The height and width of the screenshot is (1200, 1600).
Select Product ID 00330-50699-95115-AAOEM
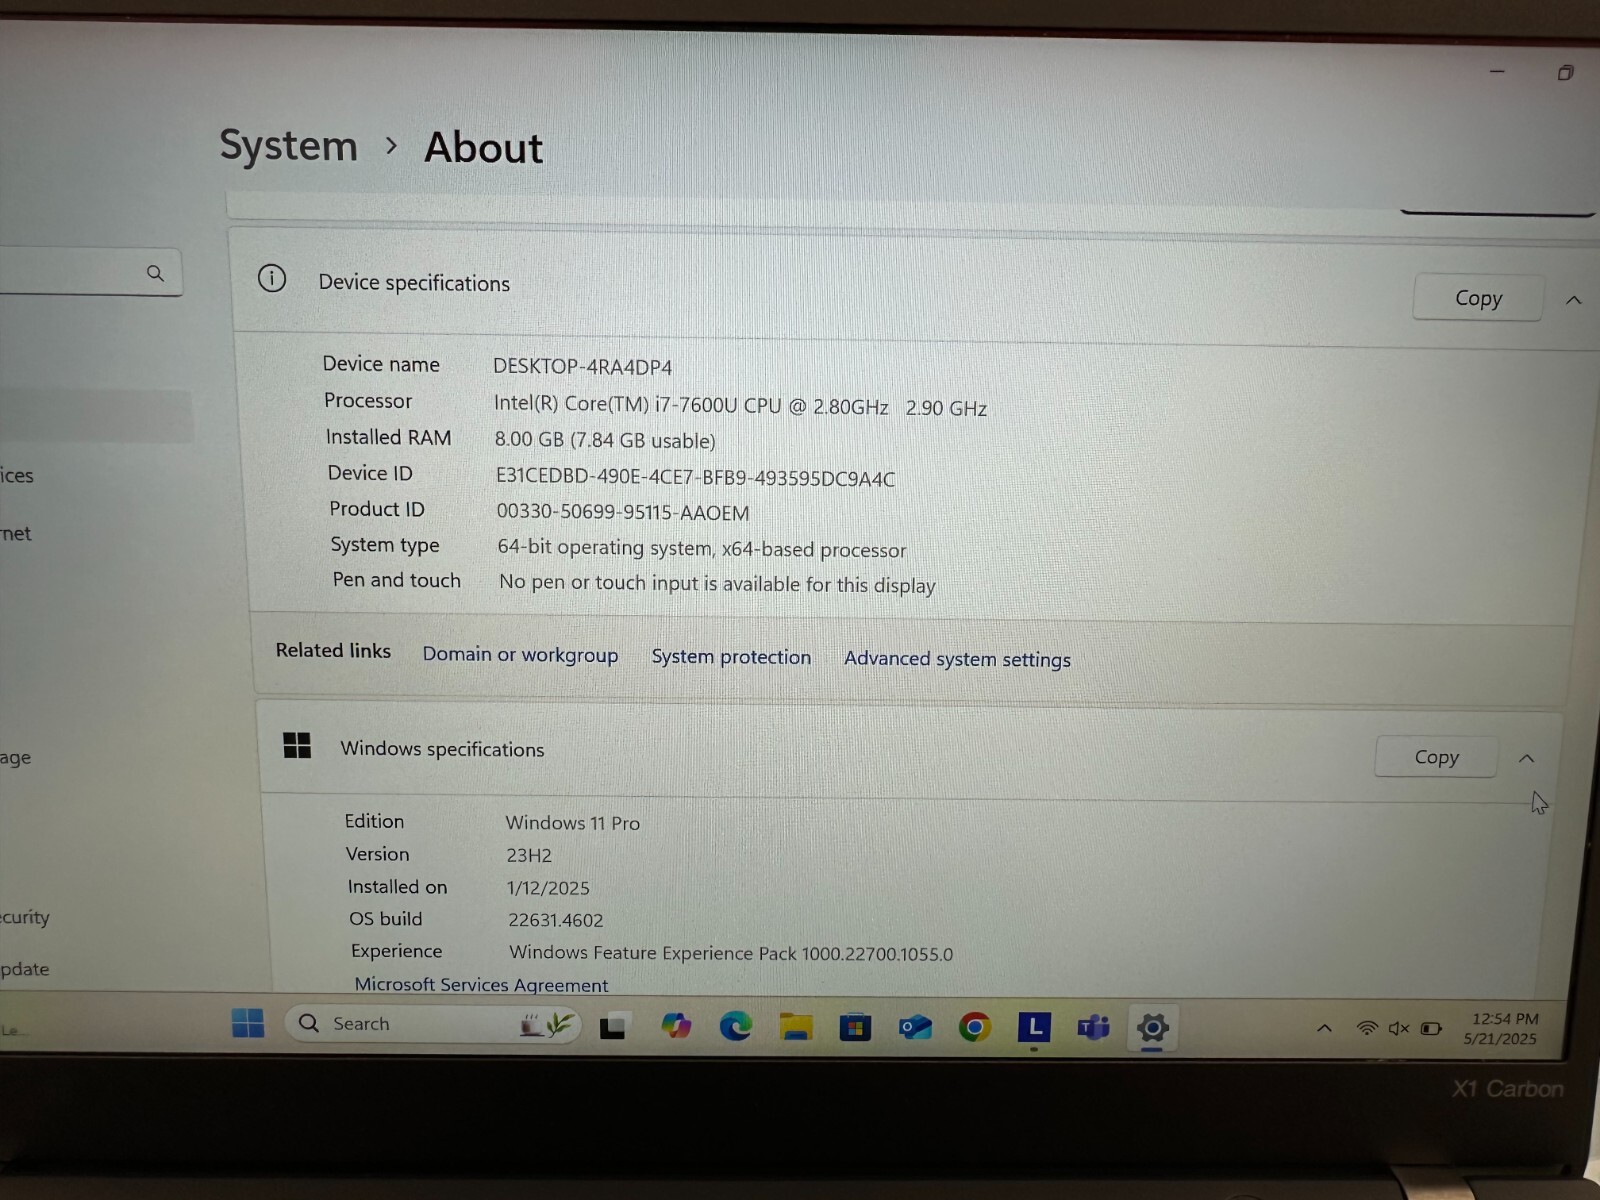tap(622, 512)
